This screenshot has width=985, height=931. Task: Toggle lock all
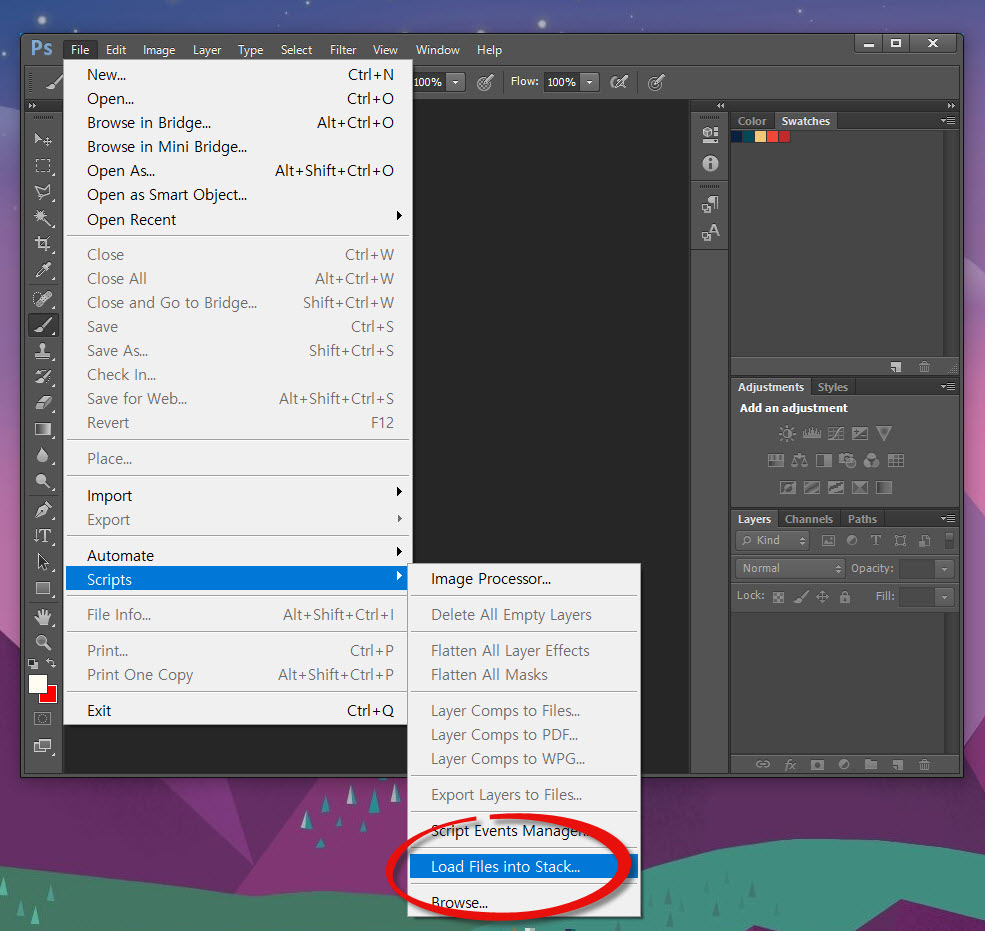coord(845,597)
